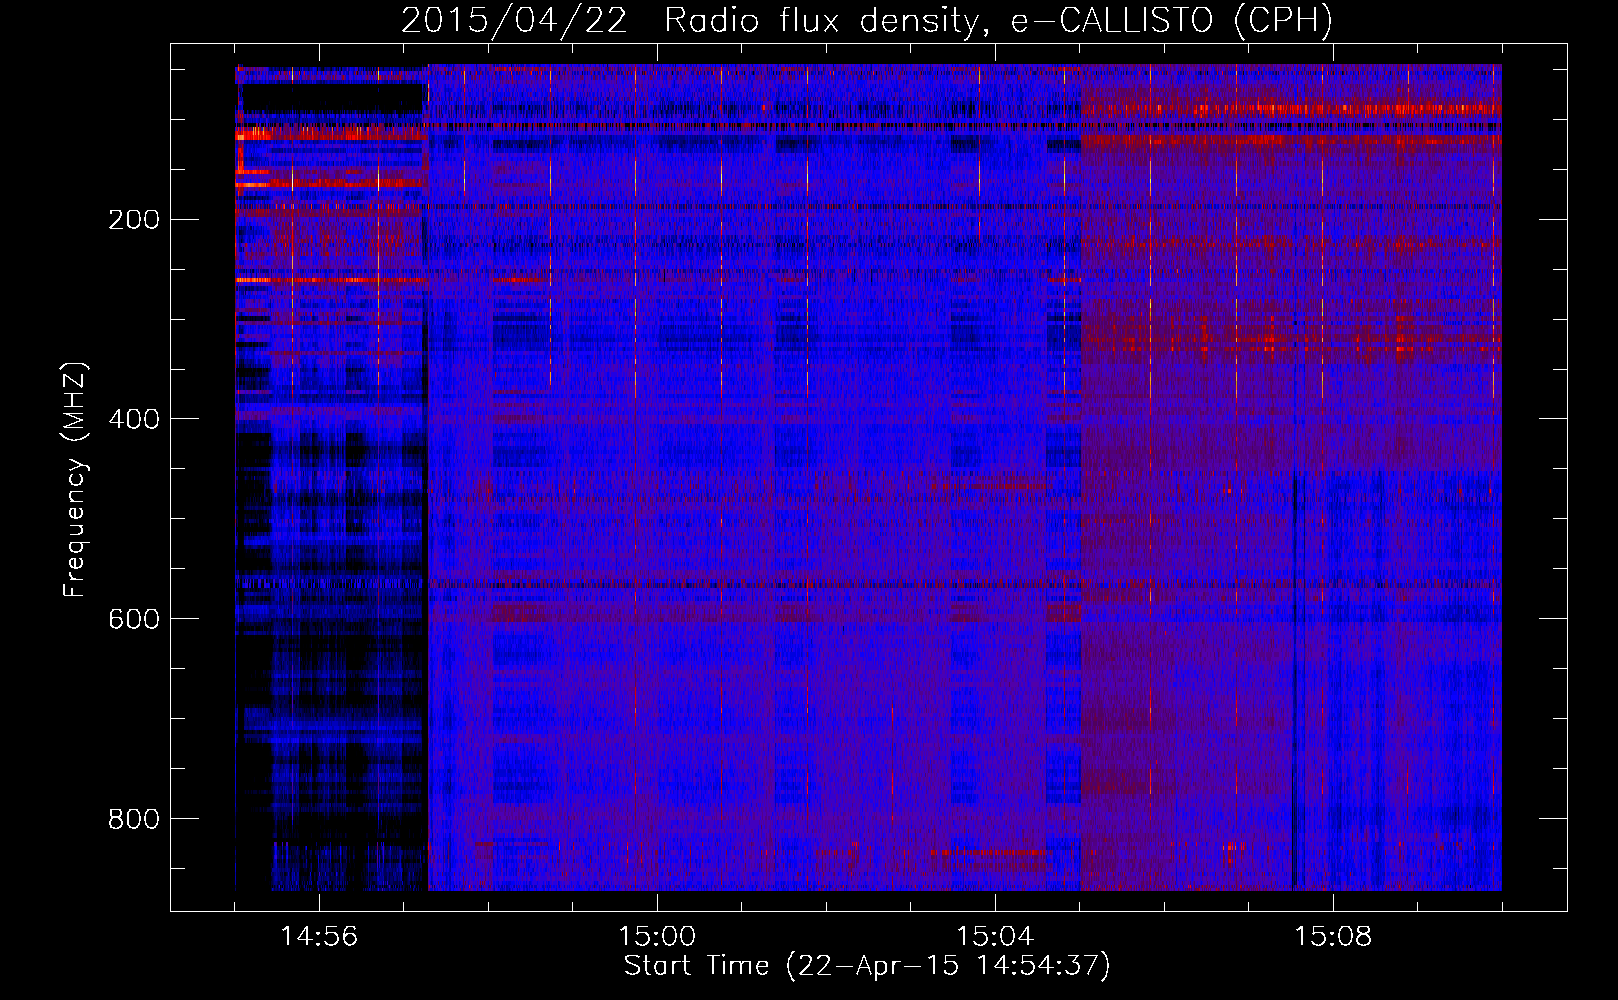
Task: Click the 15:08 time tick label
Action: coord(1333,937)
